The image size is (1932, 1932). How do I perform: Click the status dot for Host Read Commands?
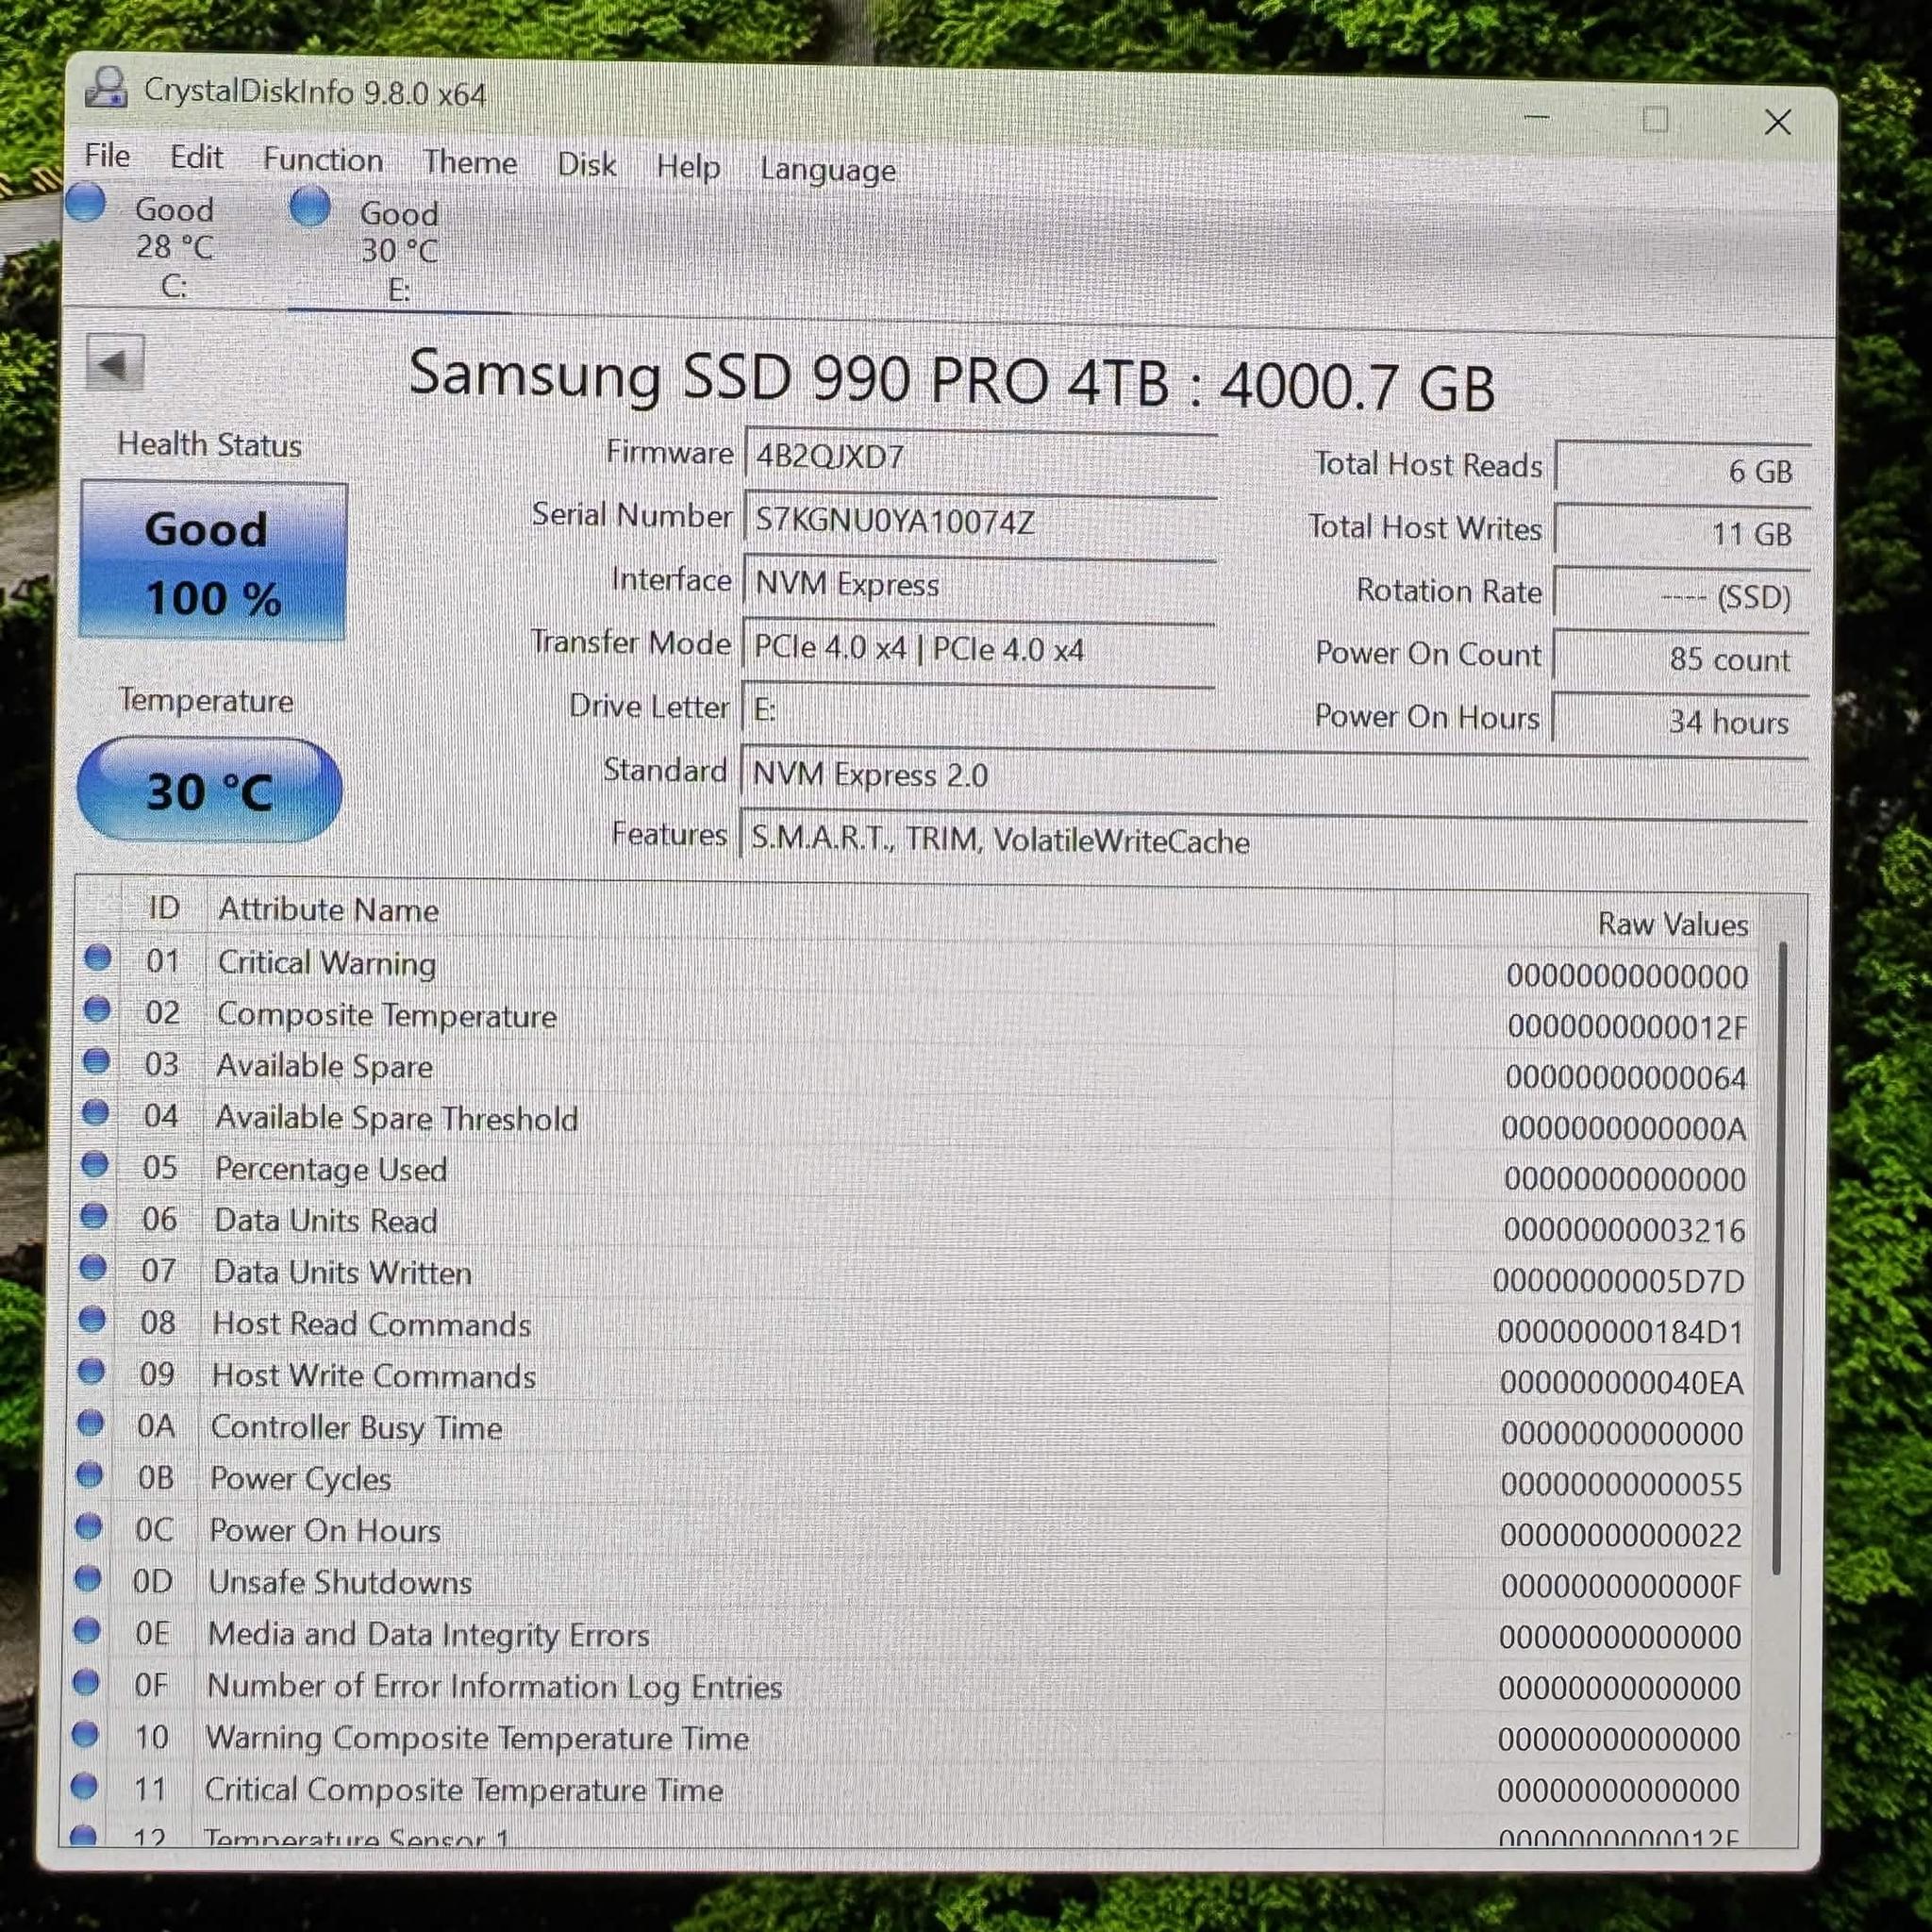92,1320
